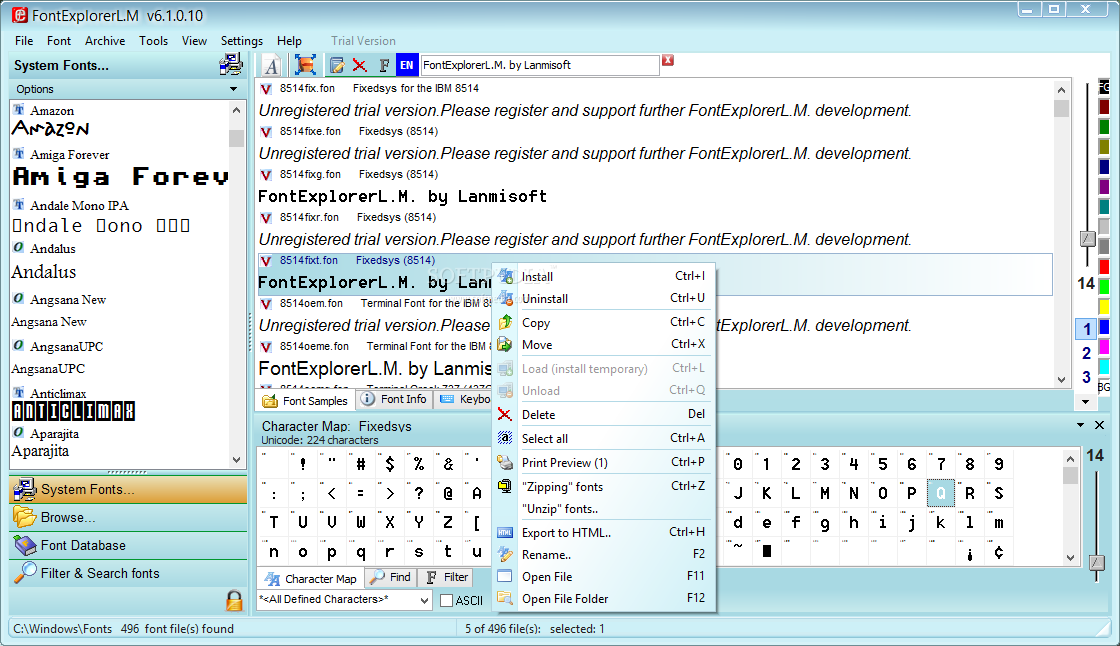Click the FG foreground color toggle
Screen dimensions: 1120x646
tap(1104, 87)
